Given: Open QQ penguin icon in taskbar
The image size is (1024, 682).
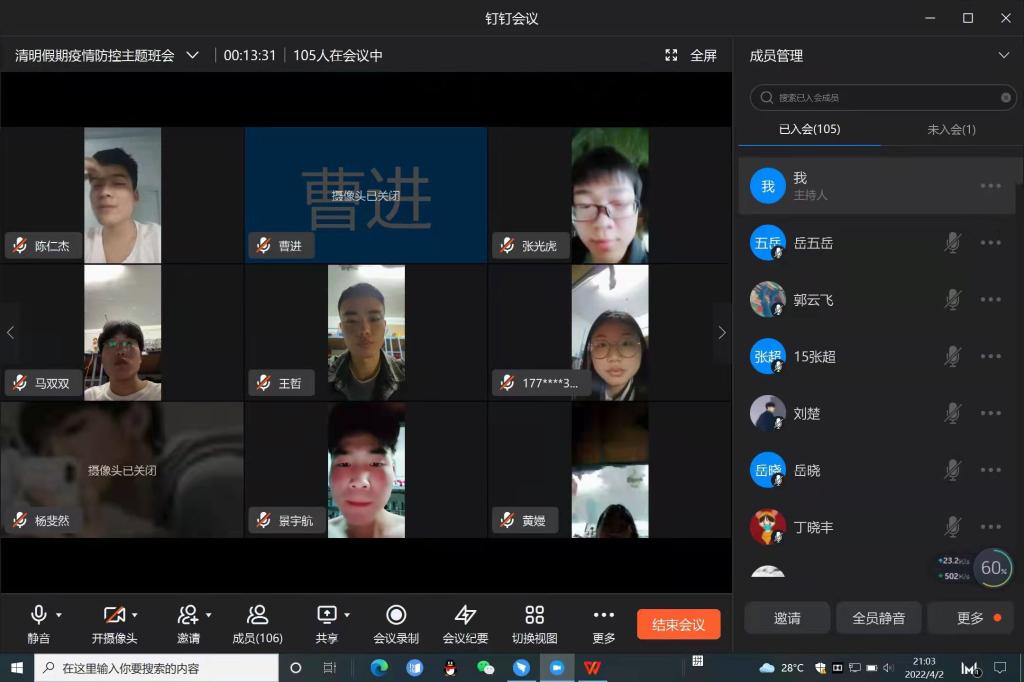Looking at the screenshot, I should point(450,668).
